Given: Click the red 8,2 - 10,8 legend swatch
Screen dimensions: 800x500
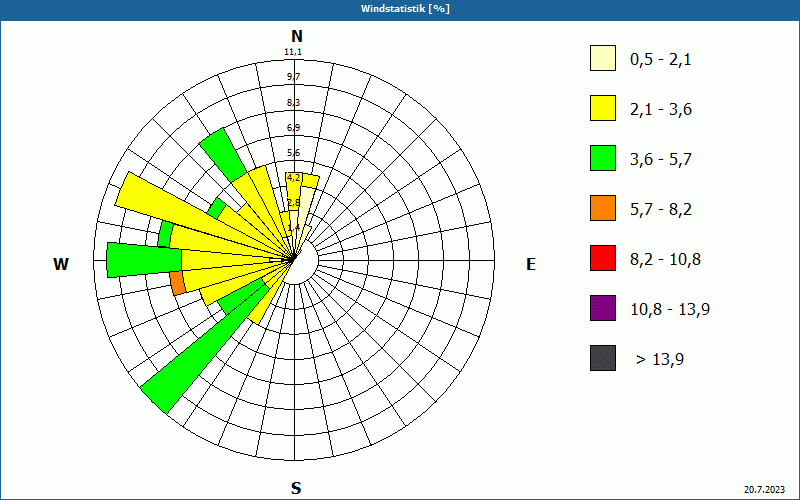Looking at the screenshot, I should [603, 258].
